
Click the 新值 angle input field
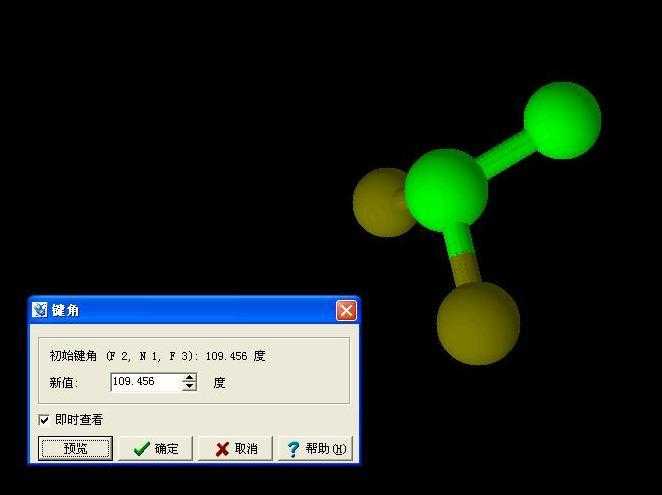(145, 382)
